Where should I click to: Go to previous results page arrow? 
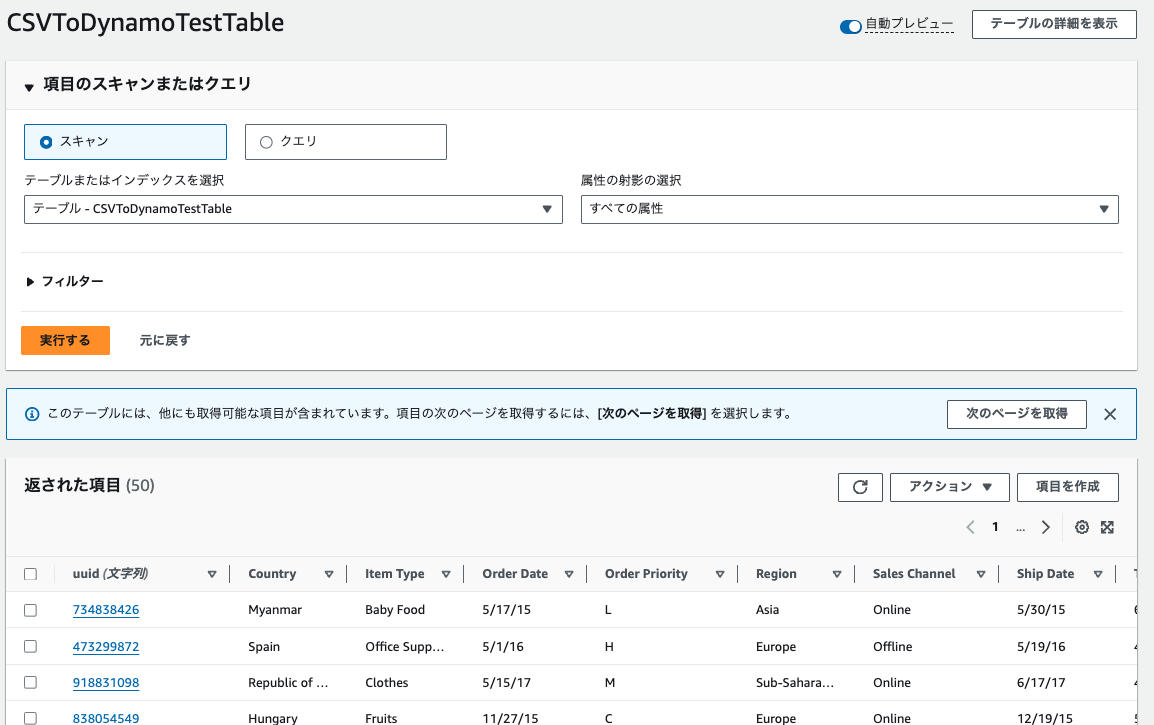tap(970, 528)
